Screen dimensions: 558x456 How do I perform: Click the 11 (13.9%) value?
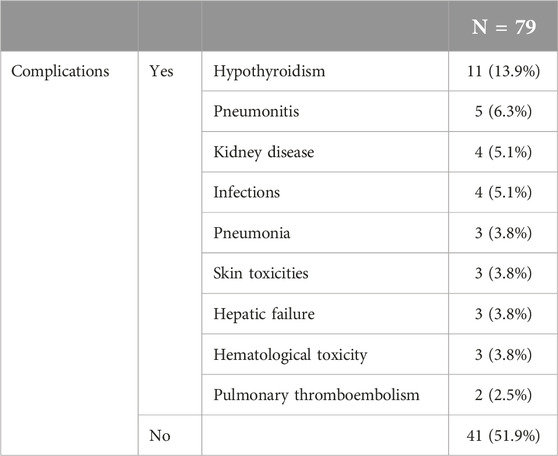[503, 71]
